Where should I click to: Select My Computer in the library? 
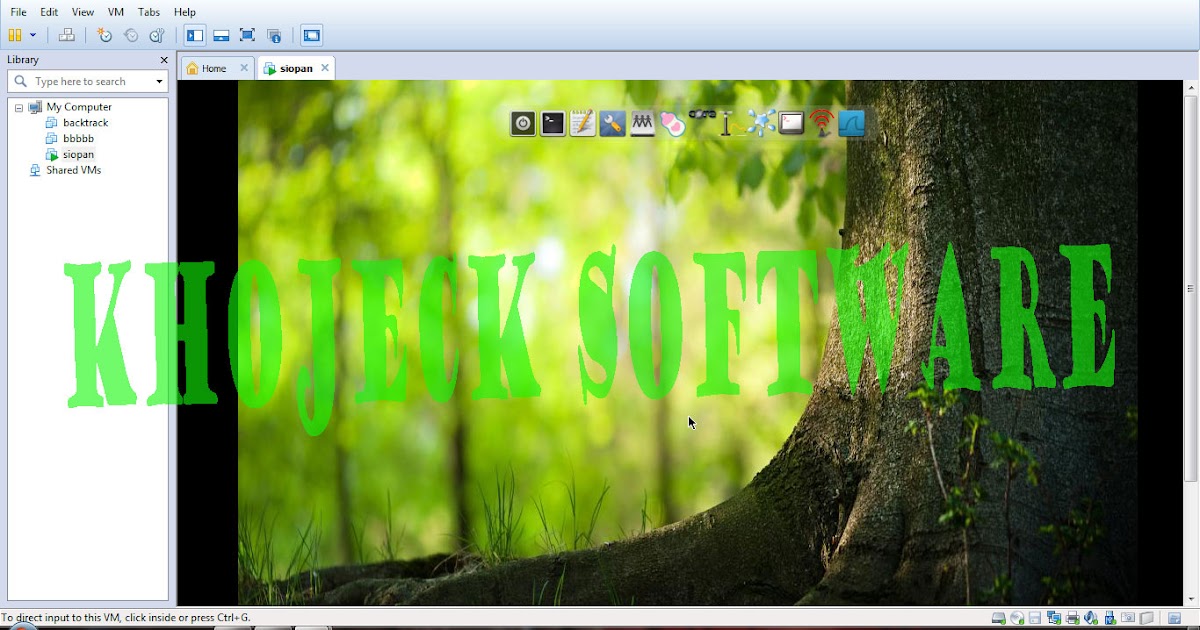pyautogui.click(x=79, y=107)
